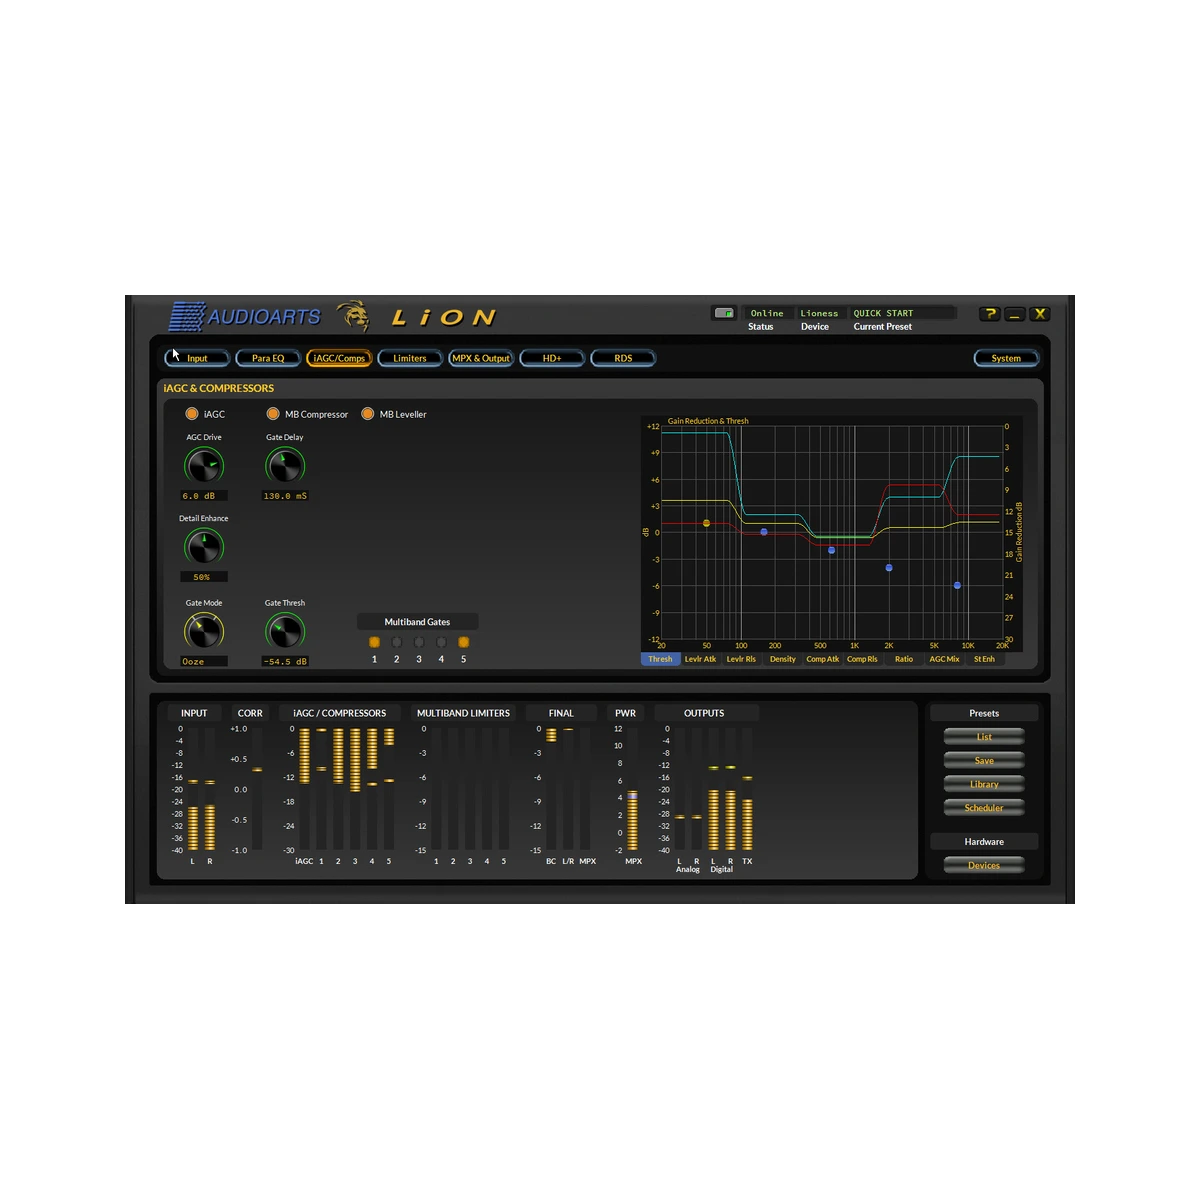Click the Gate Delay knob
Screen dimensions: 1200x1200
point(285,465)
